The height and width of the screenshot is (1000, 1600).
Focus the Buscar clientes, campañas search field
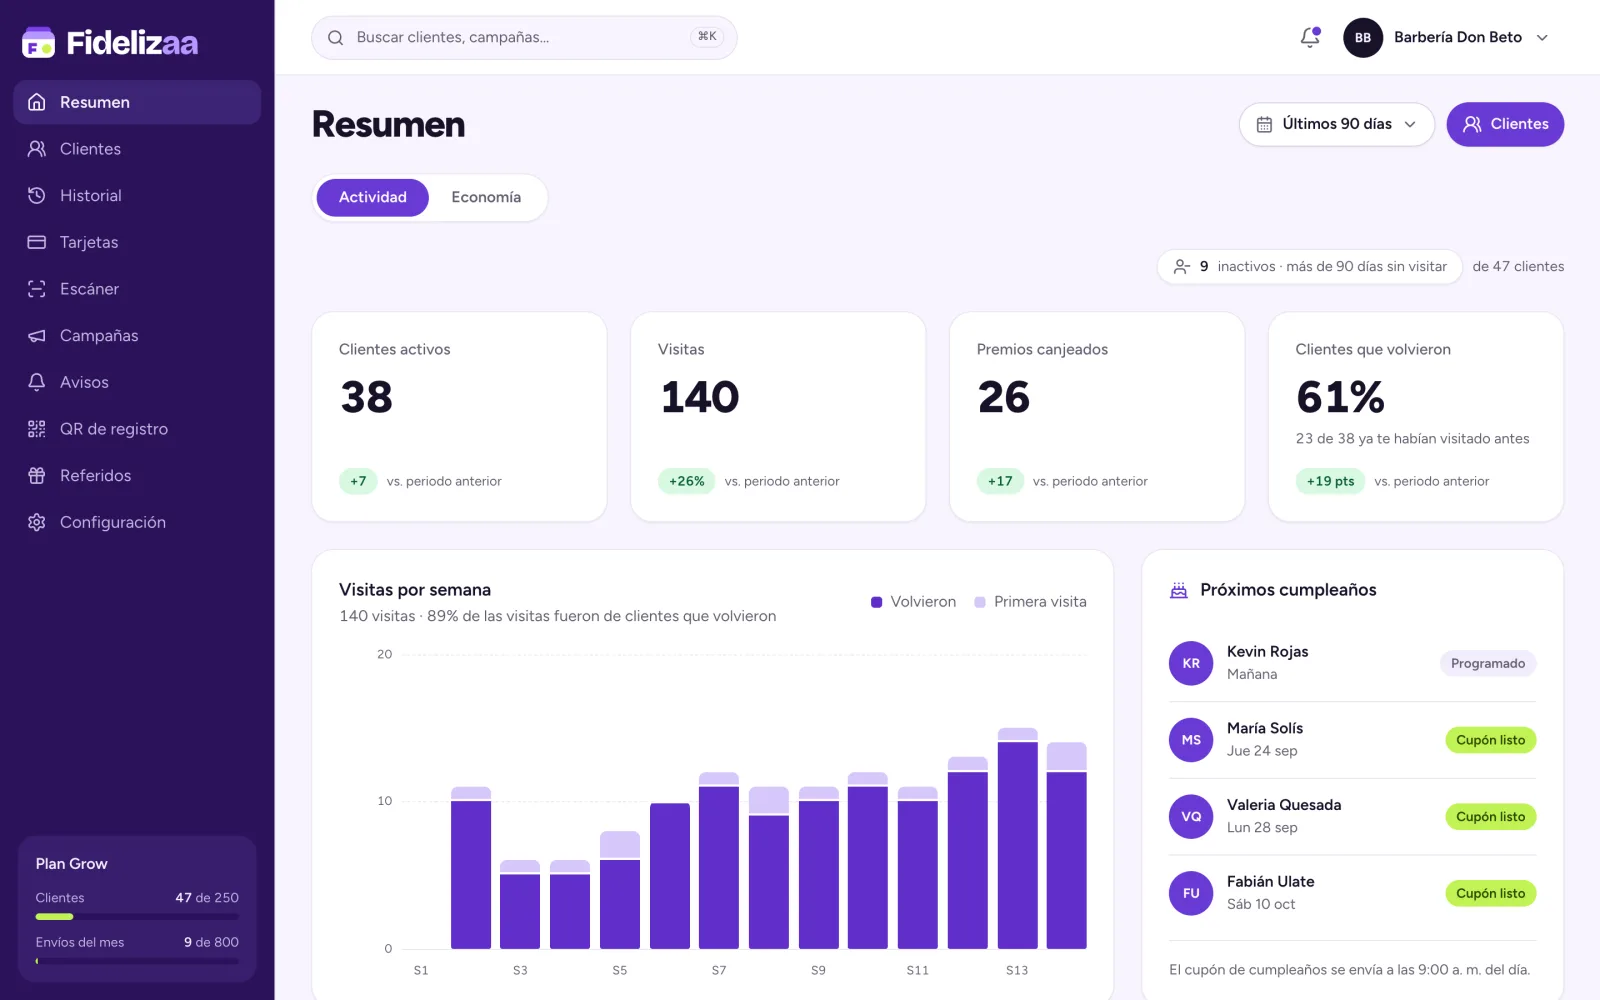click(524, 38)
